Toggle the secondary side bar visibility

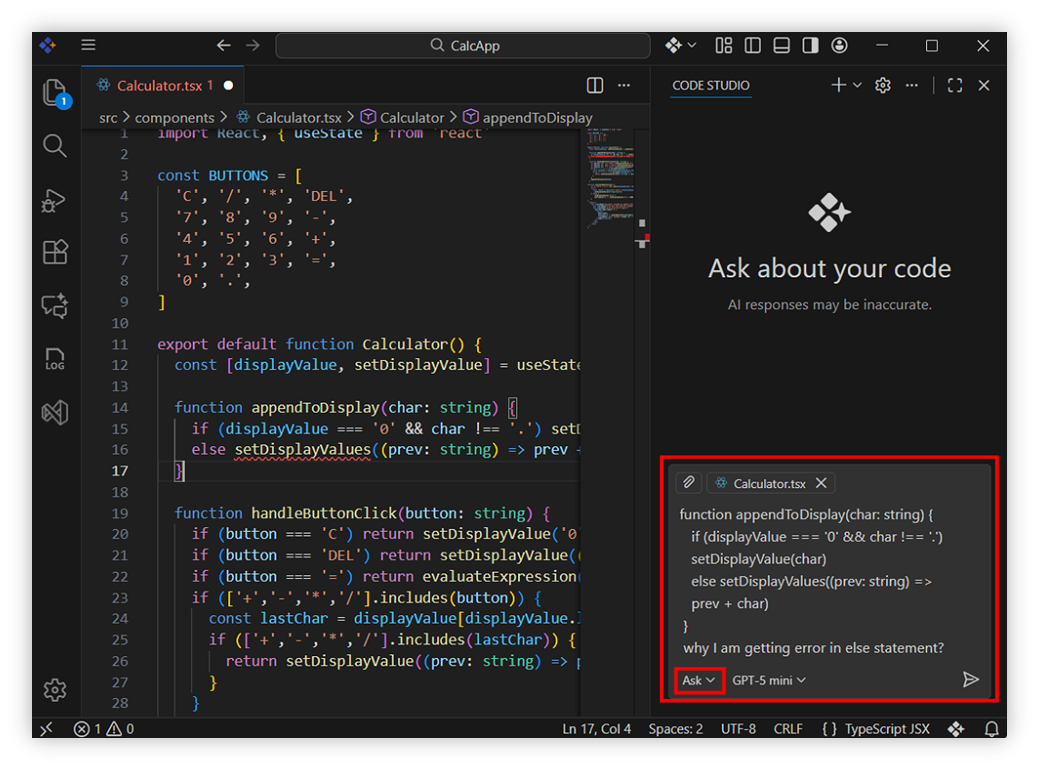tap(811, 46)
